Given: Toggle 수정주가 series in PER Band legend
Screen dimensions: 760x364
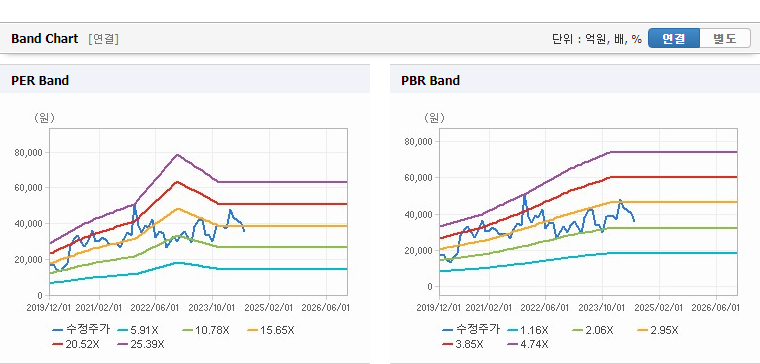Looking at the screenshot, I should tap(81, 330).
